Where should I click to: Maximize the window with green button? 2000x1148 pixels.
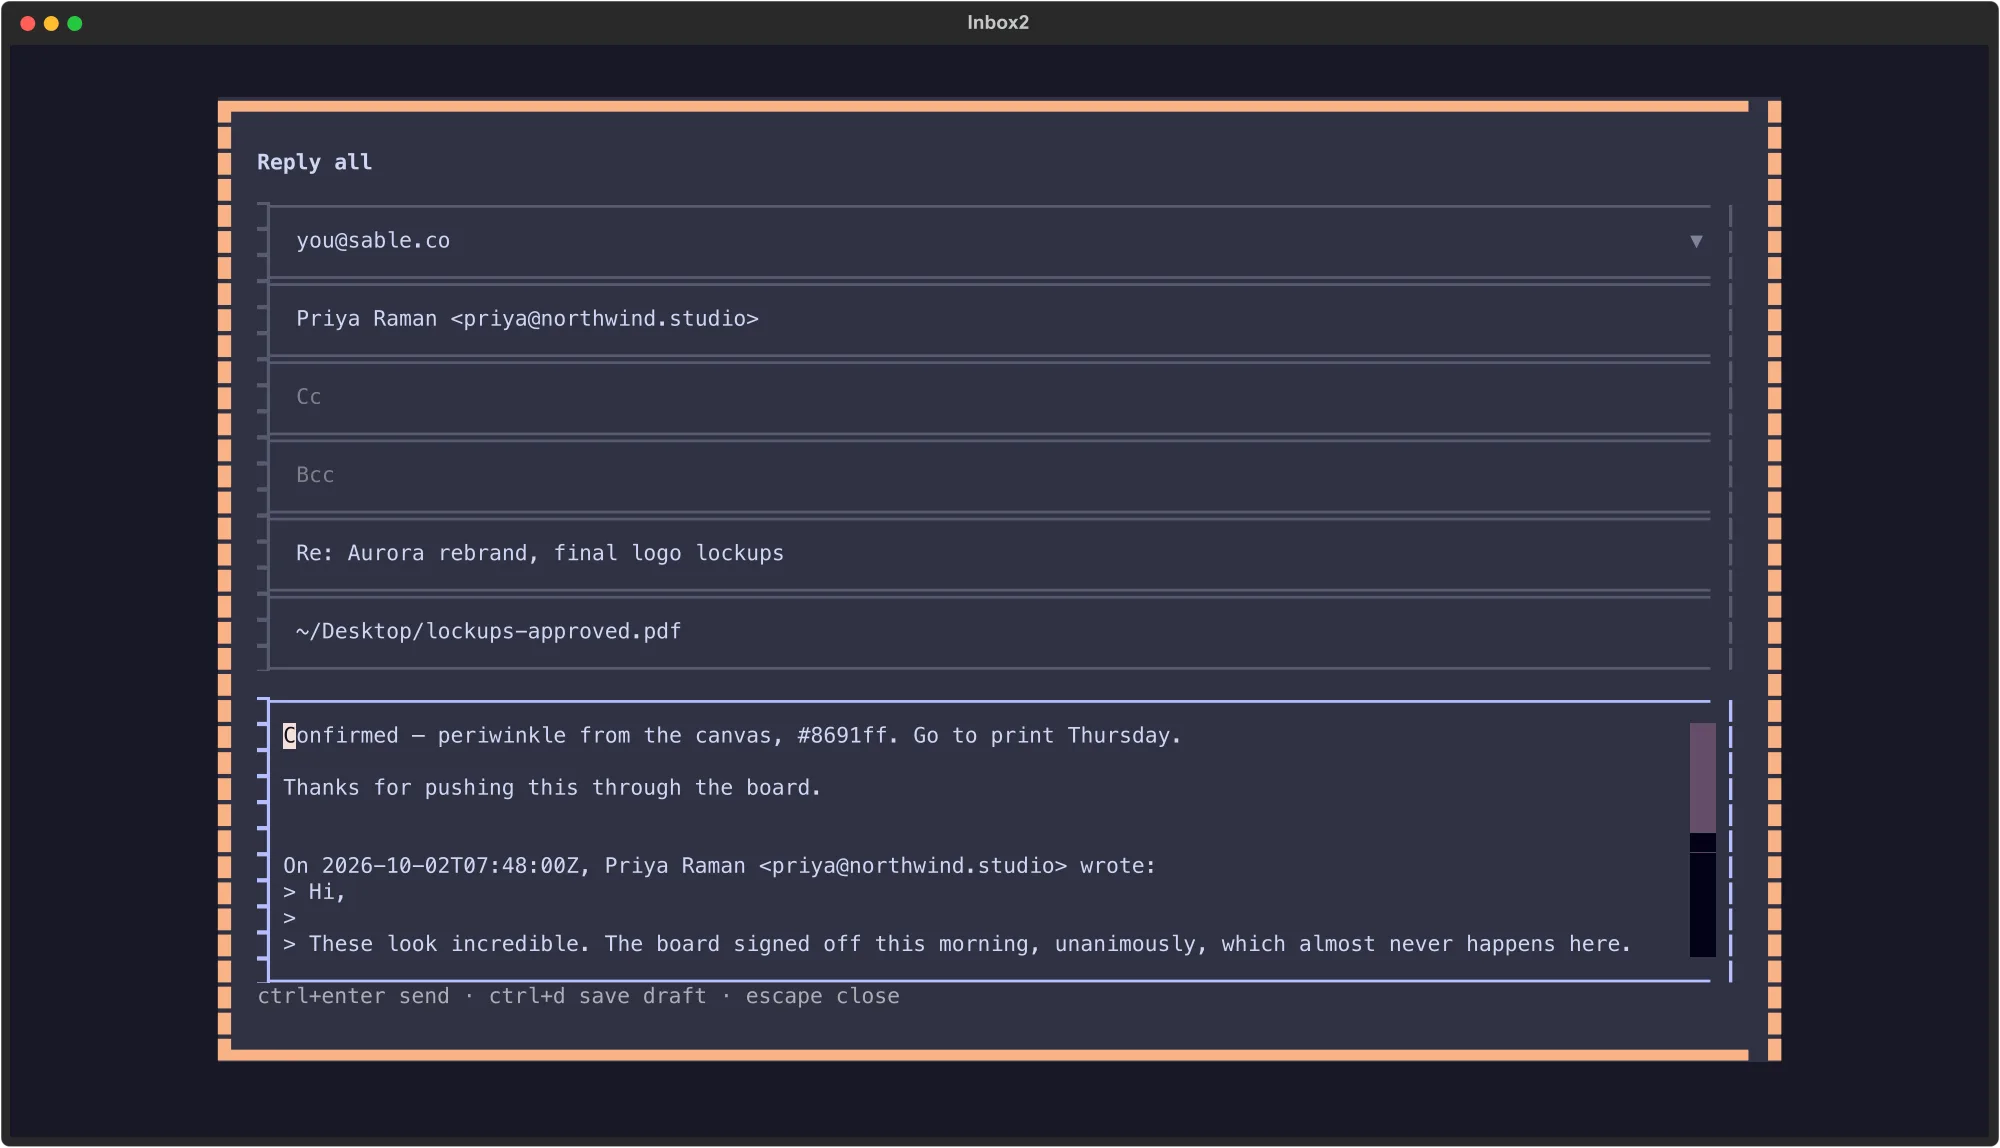[75, 23]
